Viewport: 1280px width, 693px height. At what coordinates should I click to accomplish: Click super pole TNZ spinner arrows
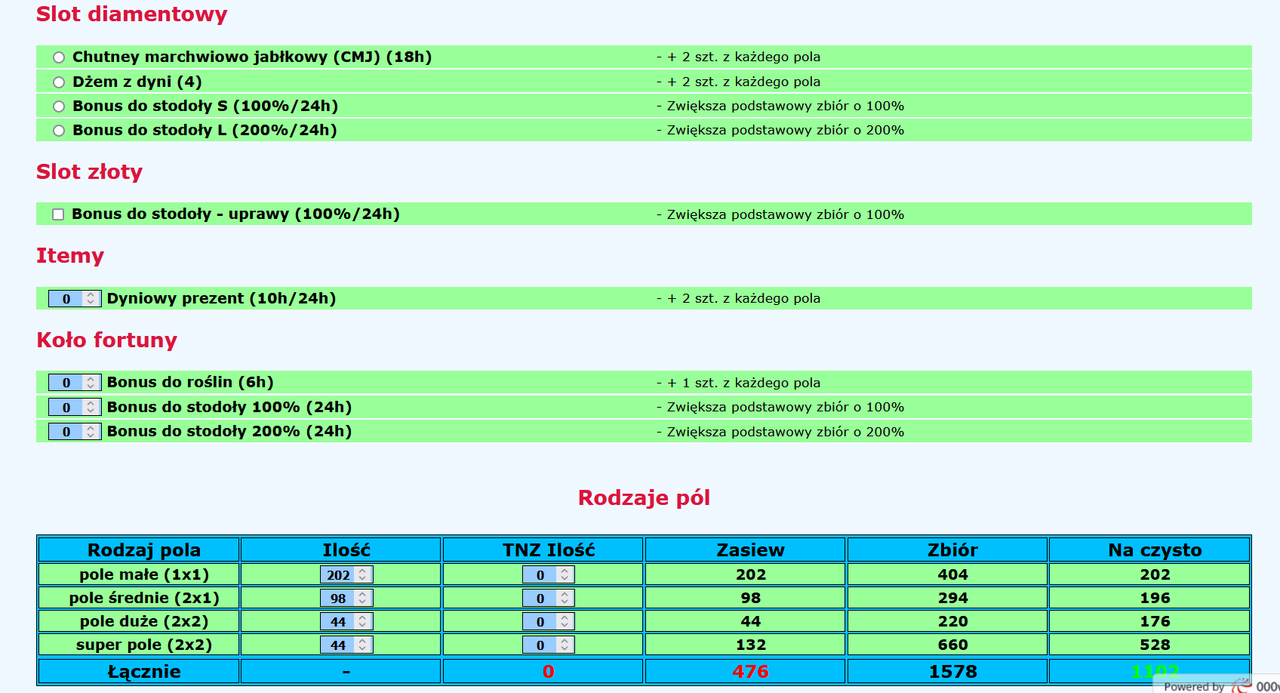pyautogui.click(x=565, y=645)
